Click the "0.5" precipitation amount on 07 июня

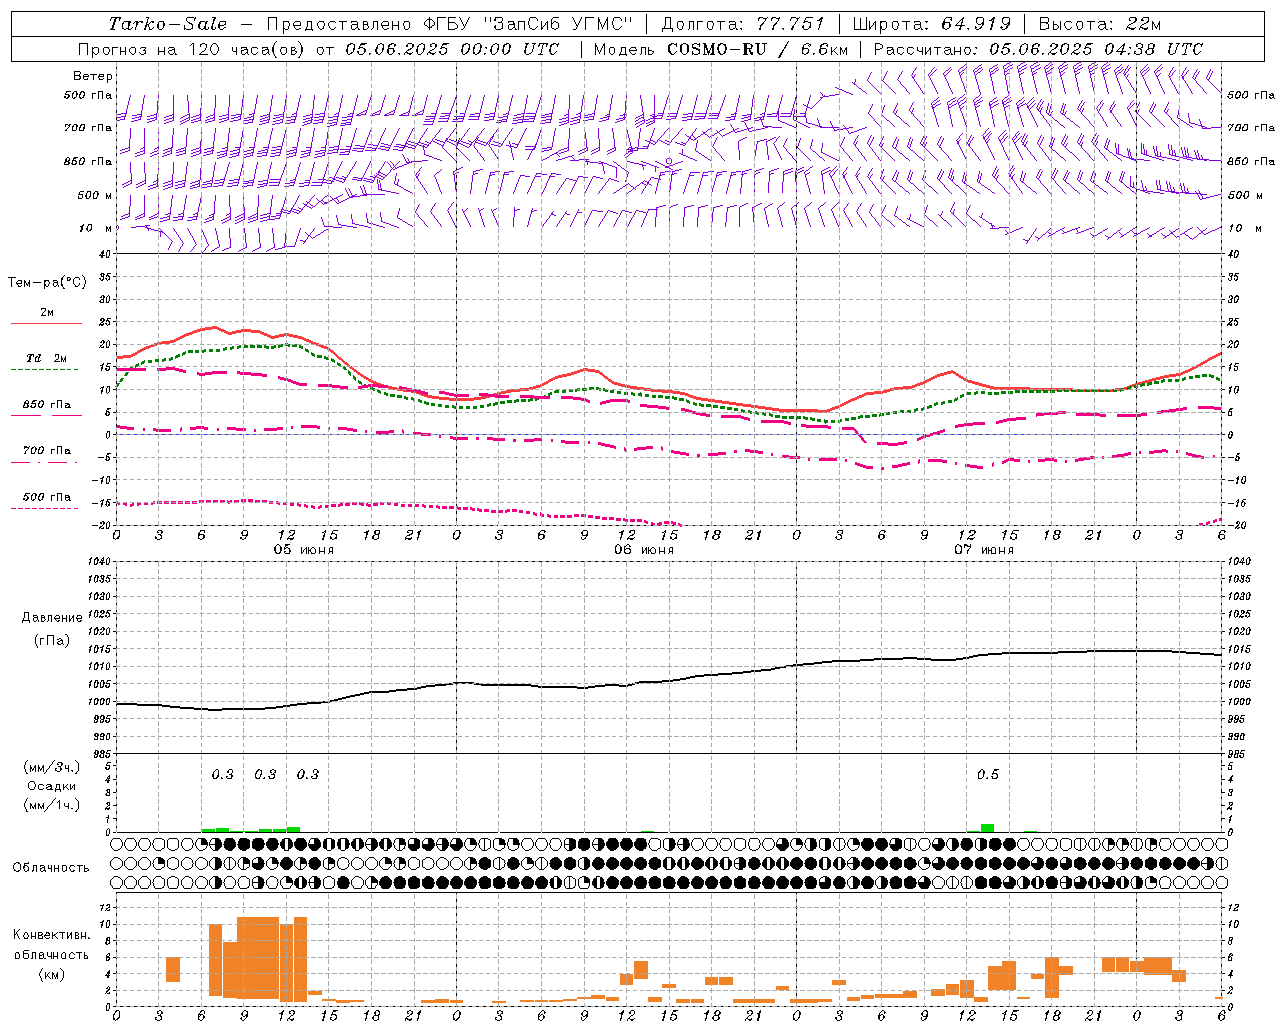(x=988, y=775)
